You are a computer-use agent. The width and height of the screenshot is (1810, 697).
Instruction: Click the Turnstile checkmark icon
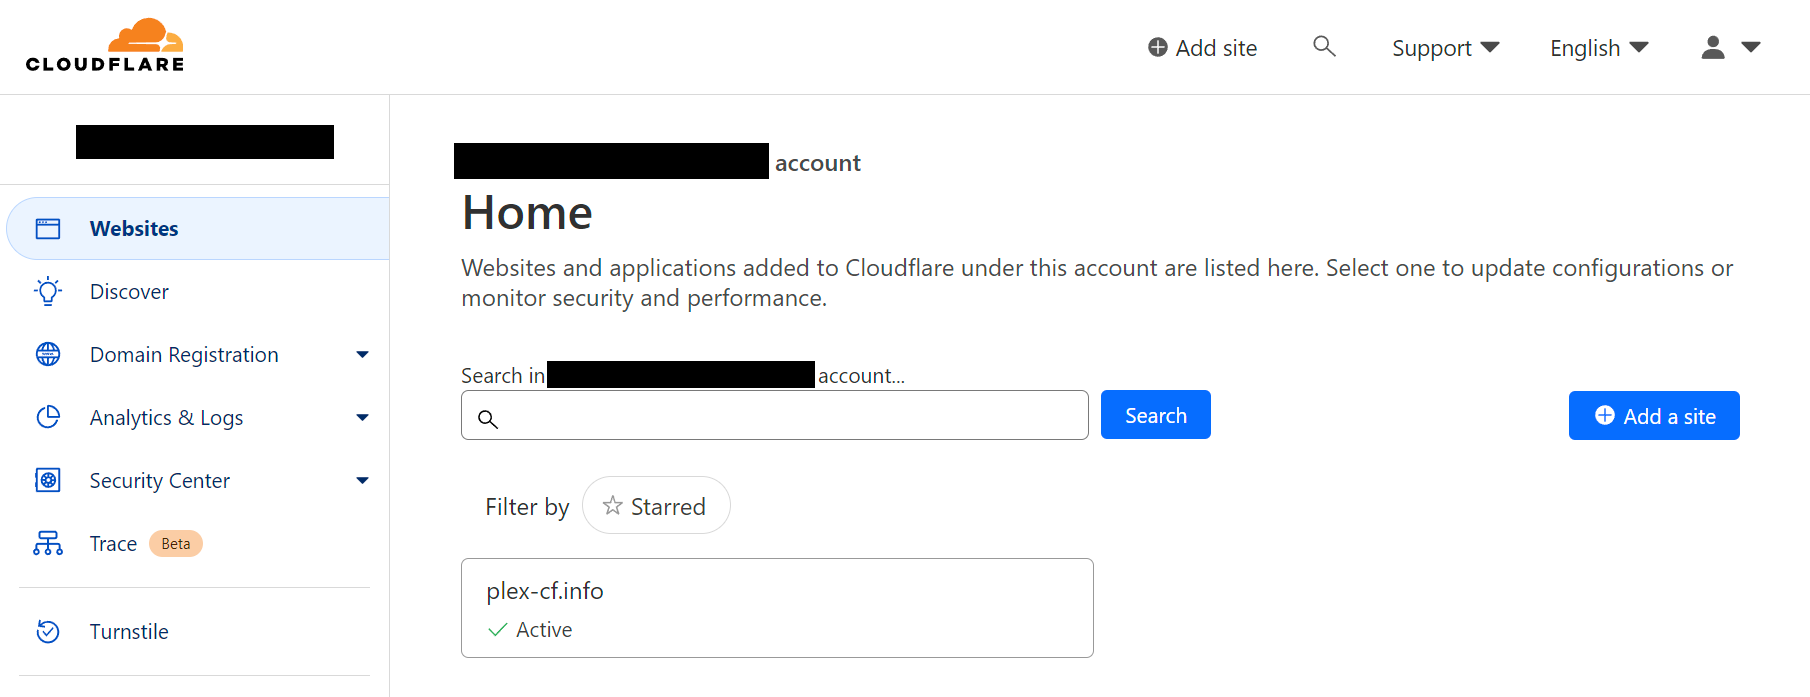48,631
